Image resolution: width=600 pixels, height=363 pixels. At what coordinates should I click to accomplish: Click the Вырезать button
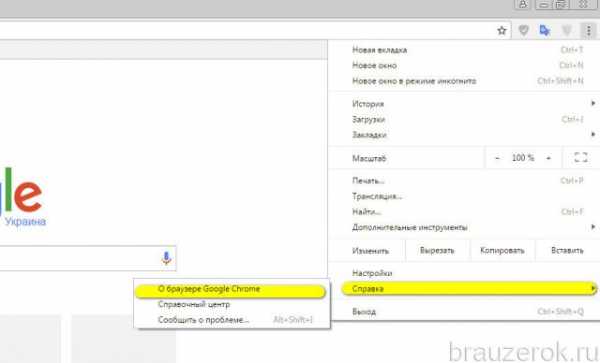(x=437, y=251)
